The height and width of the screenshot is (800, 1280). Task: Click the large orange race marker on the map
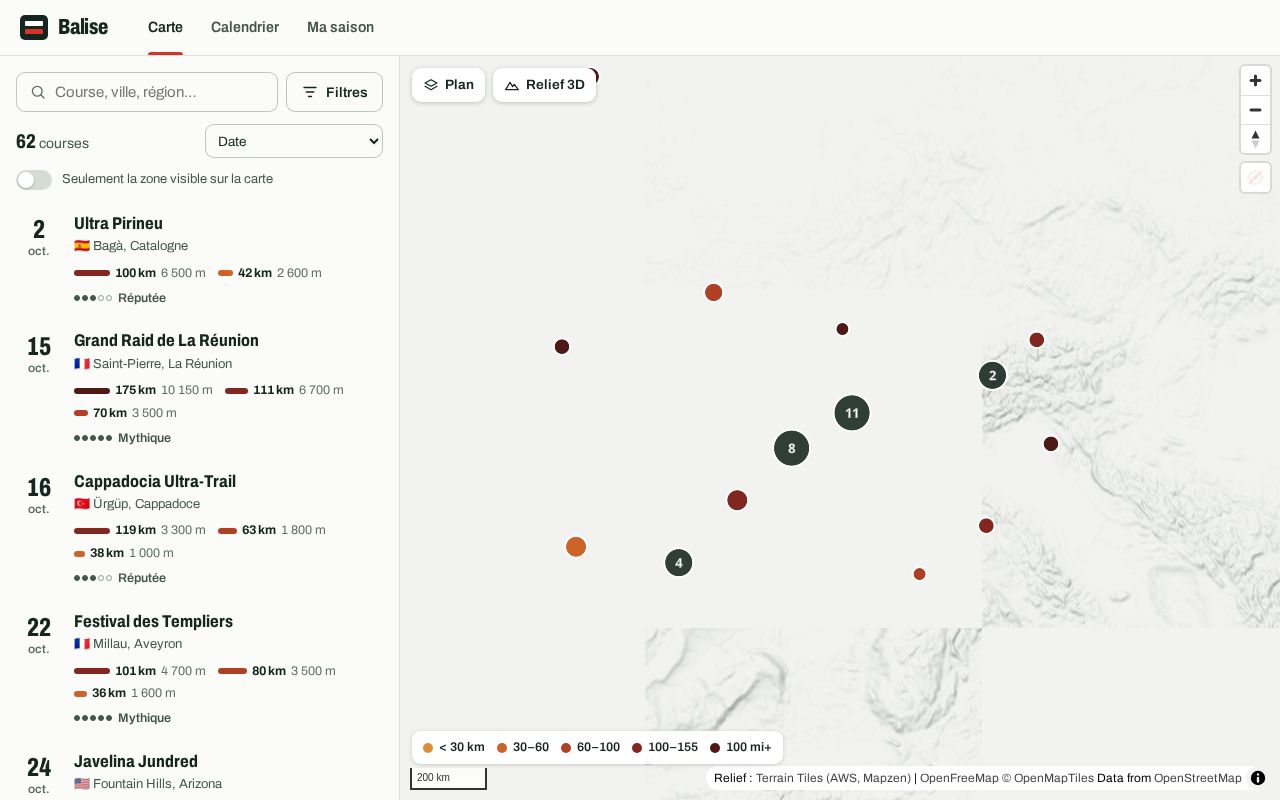tap(576, 547)
